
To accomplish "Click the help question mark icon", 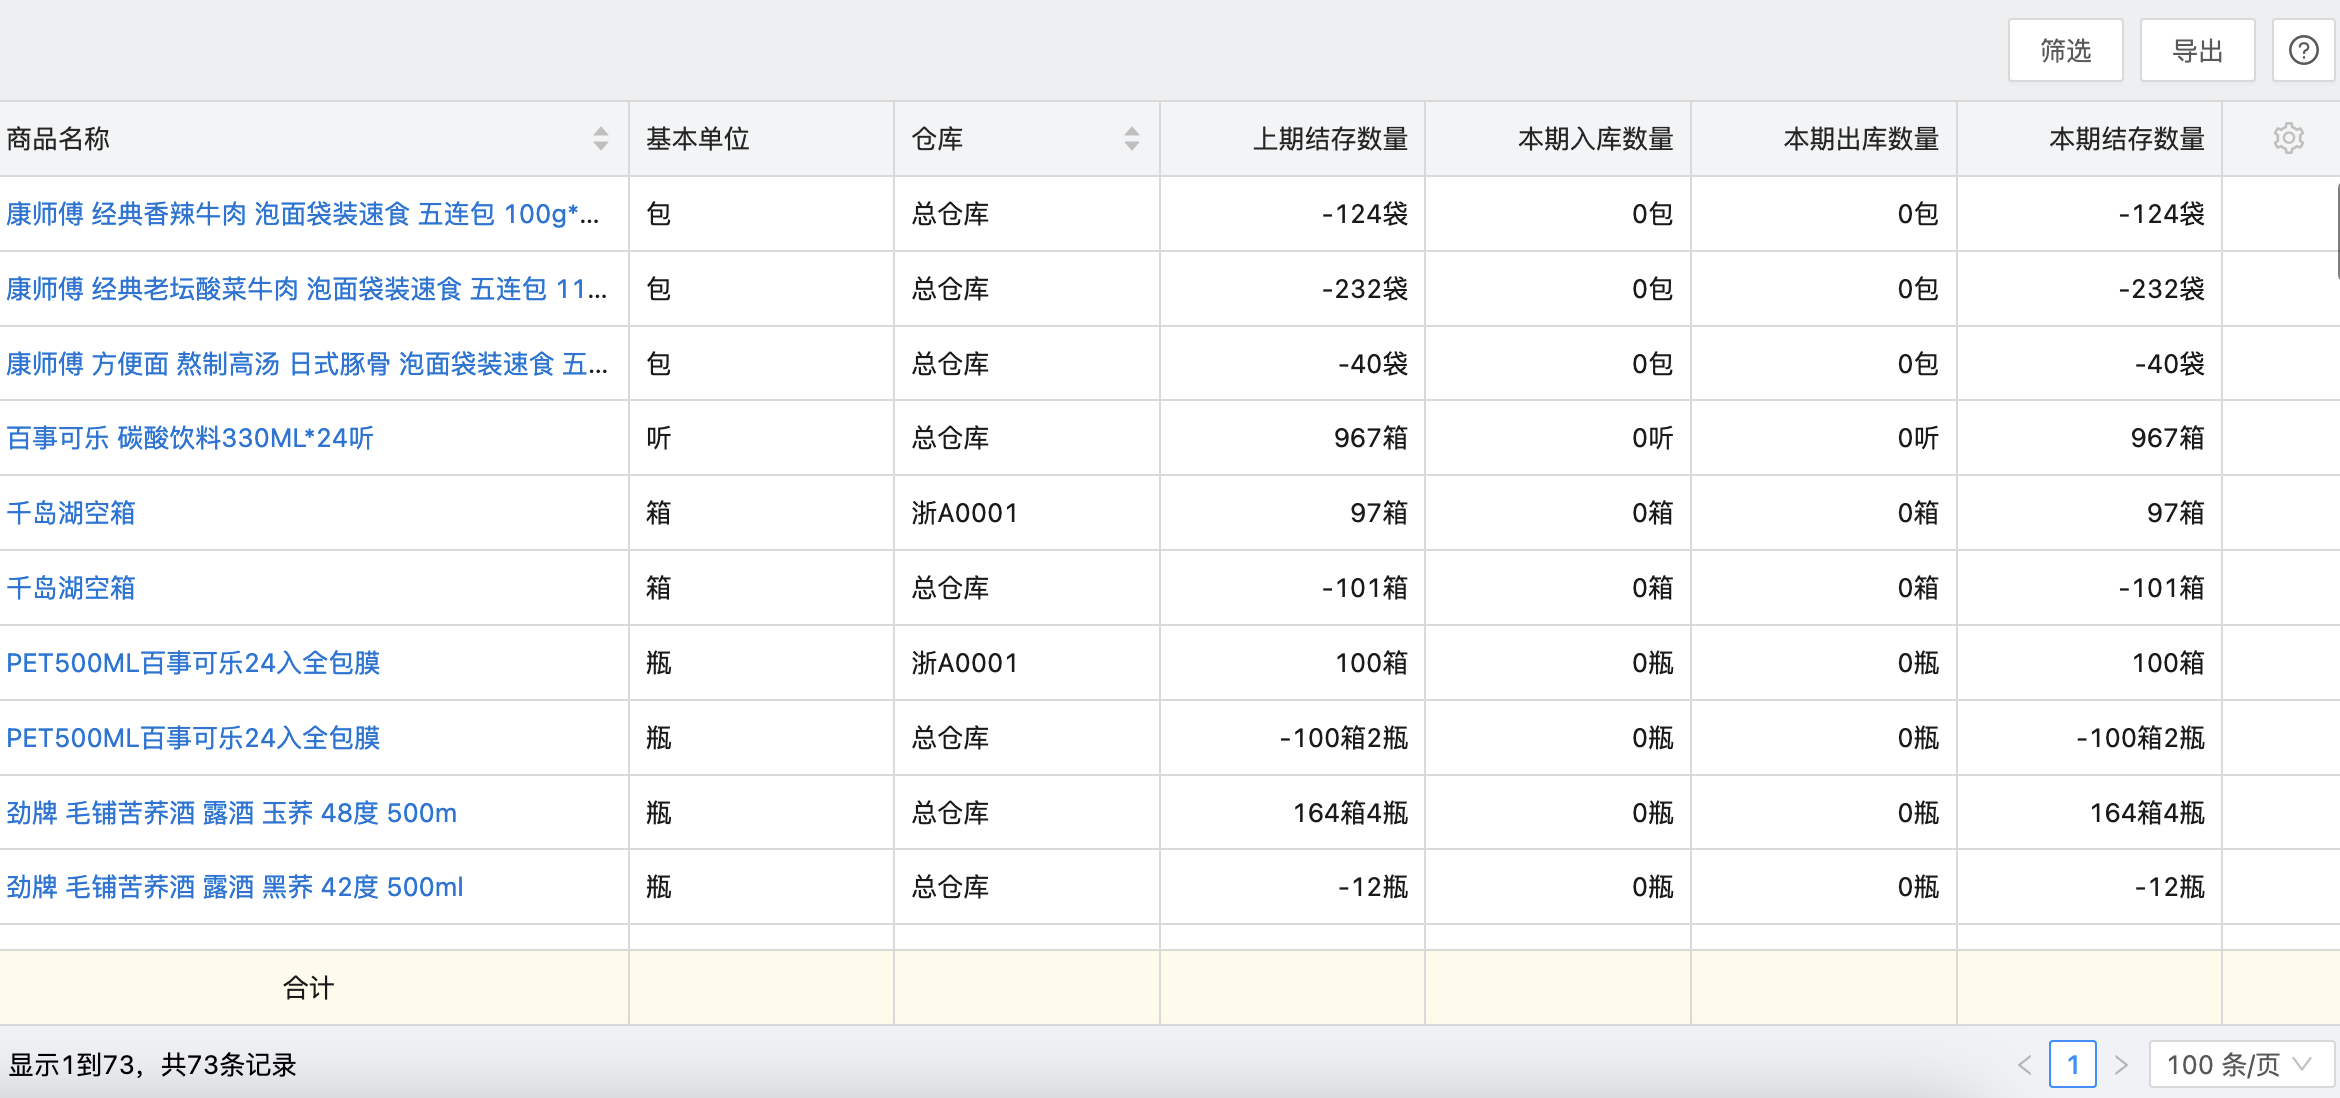I will click(2303, 50).
